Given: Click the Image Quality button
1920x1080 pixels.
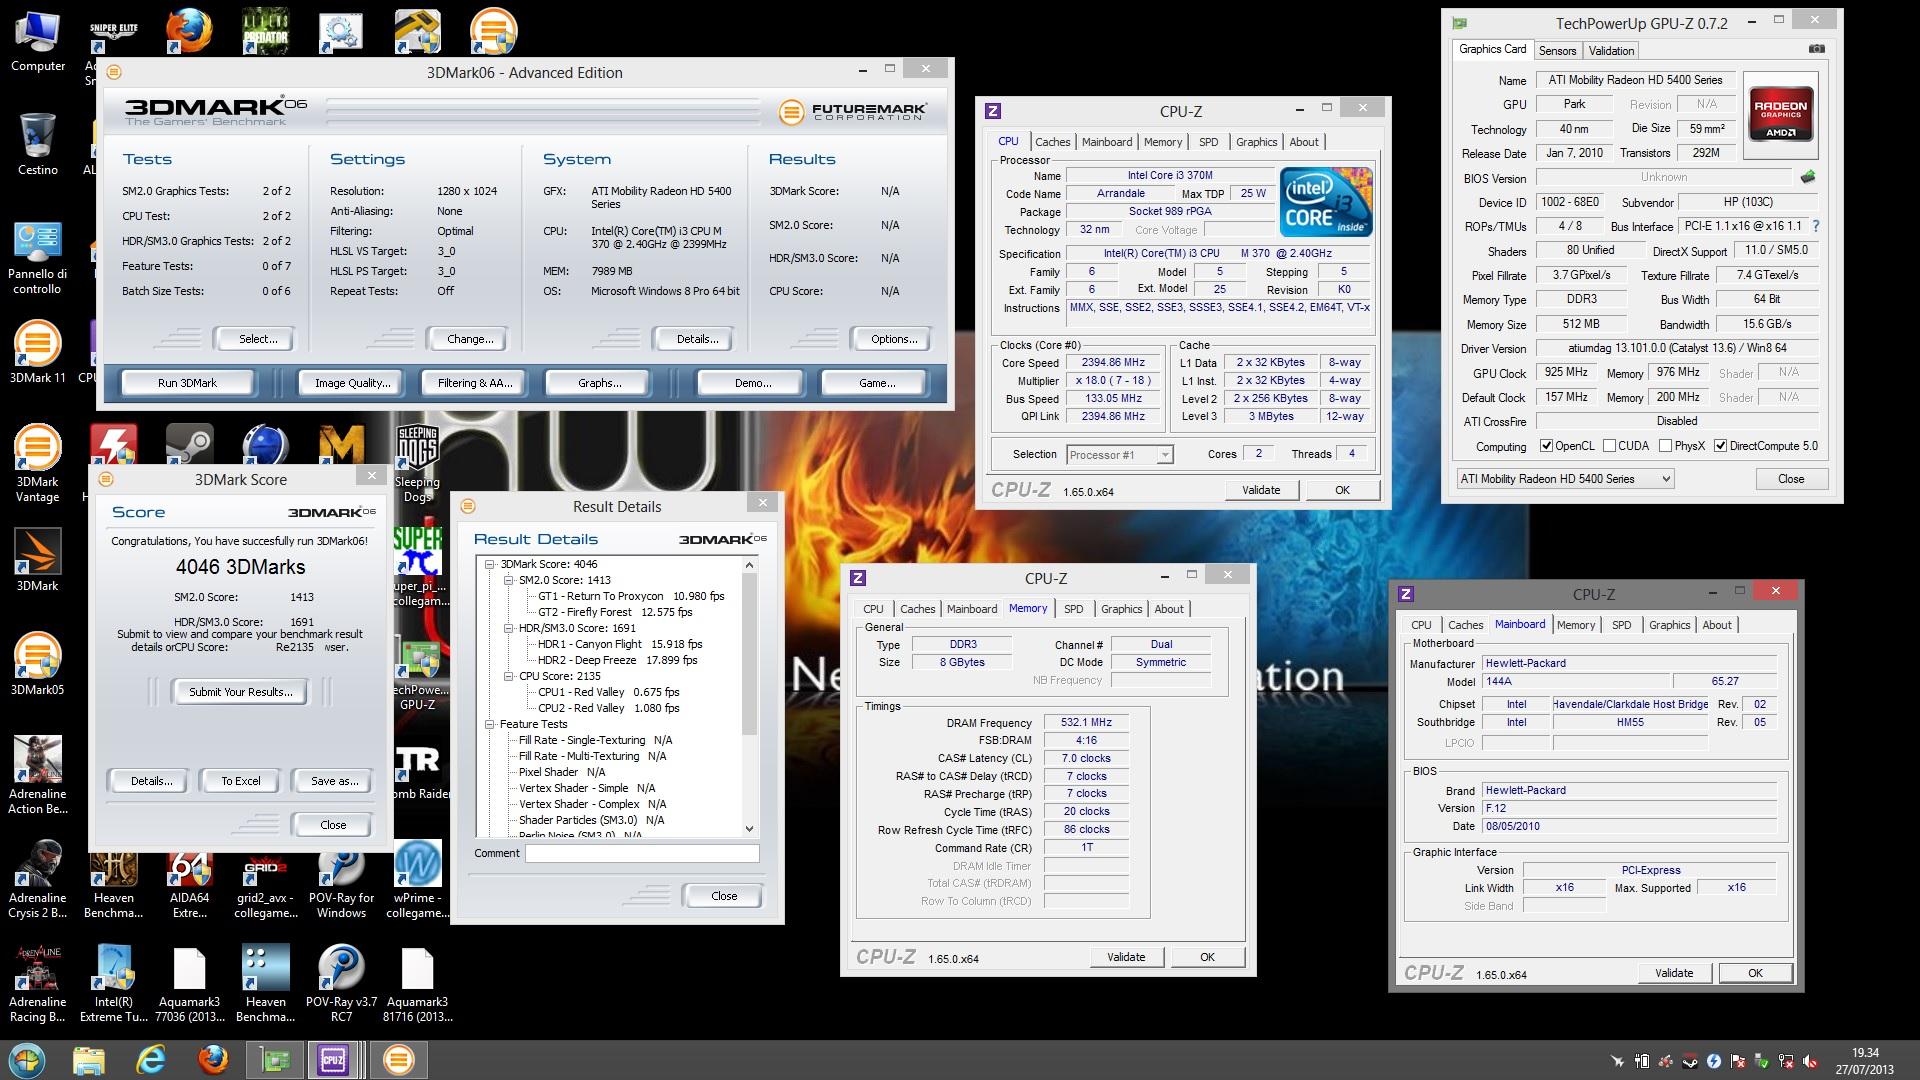Looking at the screenshot, I should pyautogui.click(x=352, y=383).
